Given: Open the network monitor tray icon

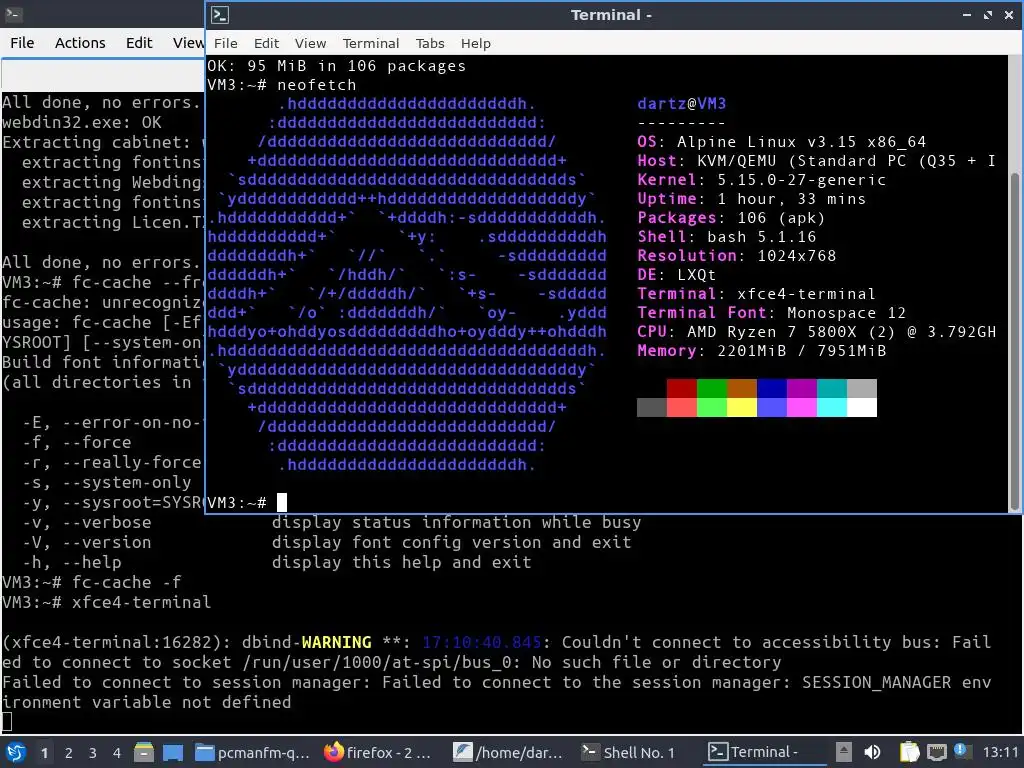Looking at the screenshot, I should (936, 752).
